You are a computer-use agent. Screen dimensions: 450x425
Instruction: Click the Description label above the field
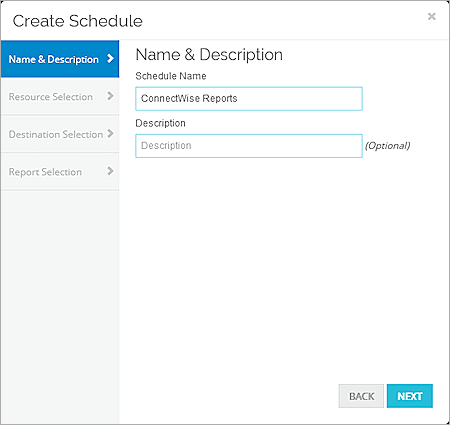click(160, 123)
